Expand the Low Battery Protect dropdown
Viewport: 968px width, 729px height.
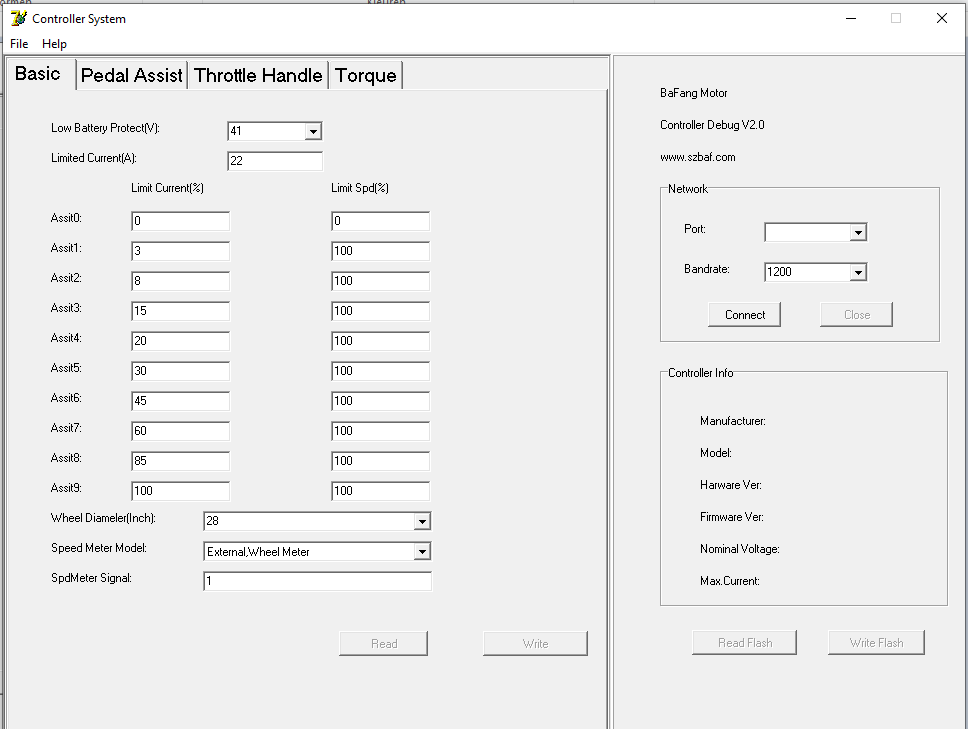[x=312, y=131]
